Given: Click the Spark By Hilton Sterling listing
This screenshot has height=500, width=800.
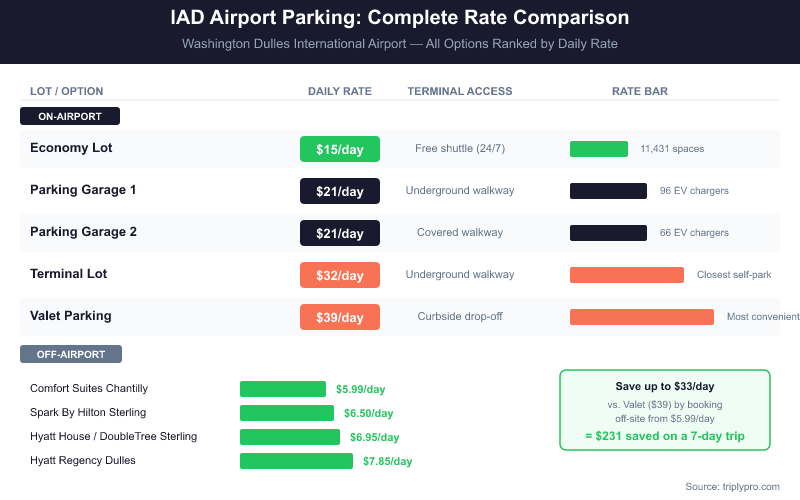Looking at the screenshot, I should (88, 412).
